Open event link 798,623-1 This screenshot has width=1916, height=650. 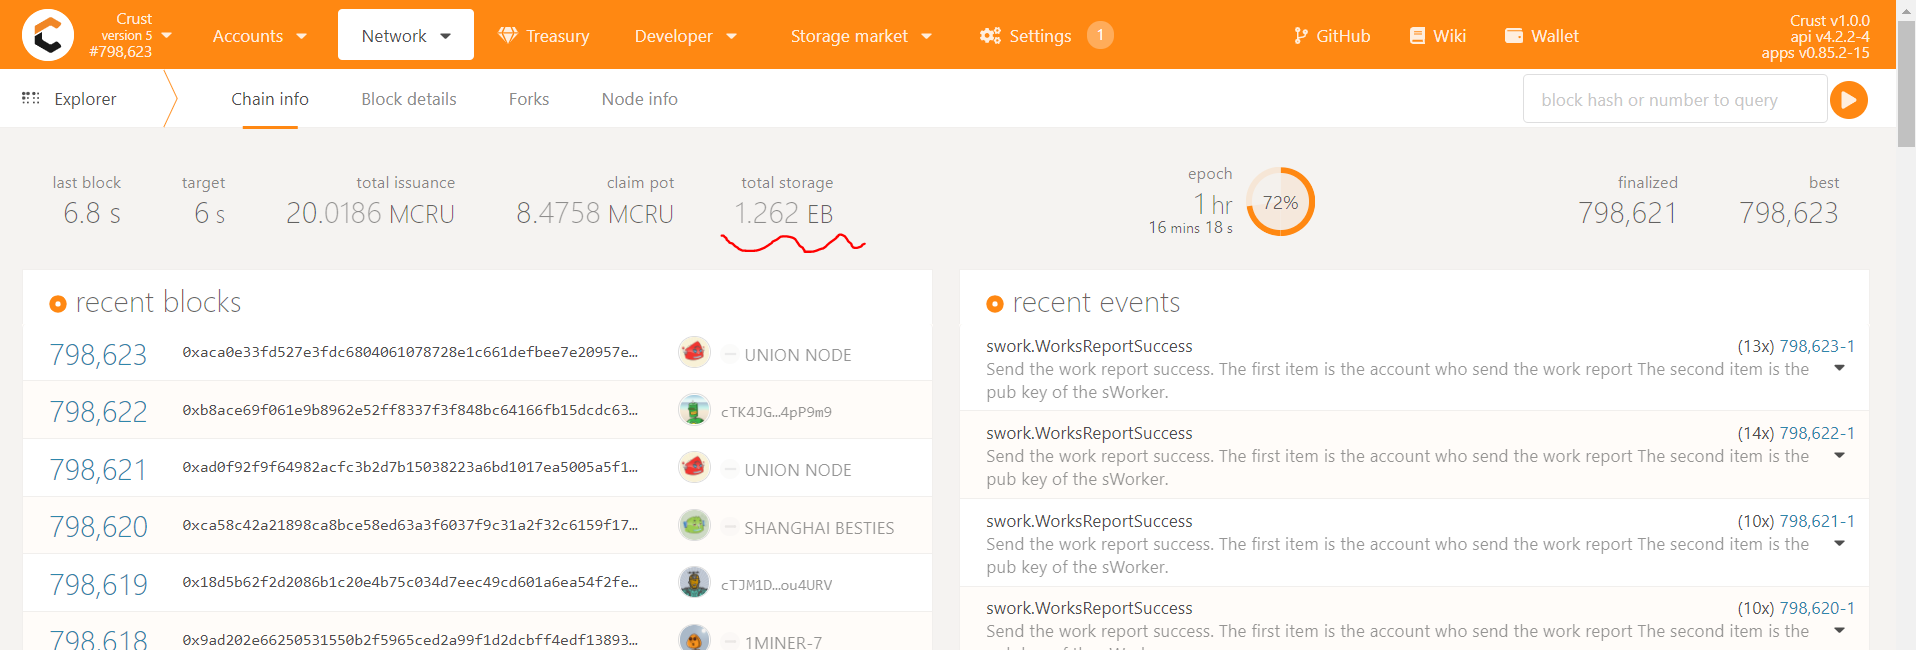coord(1817,346)
